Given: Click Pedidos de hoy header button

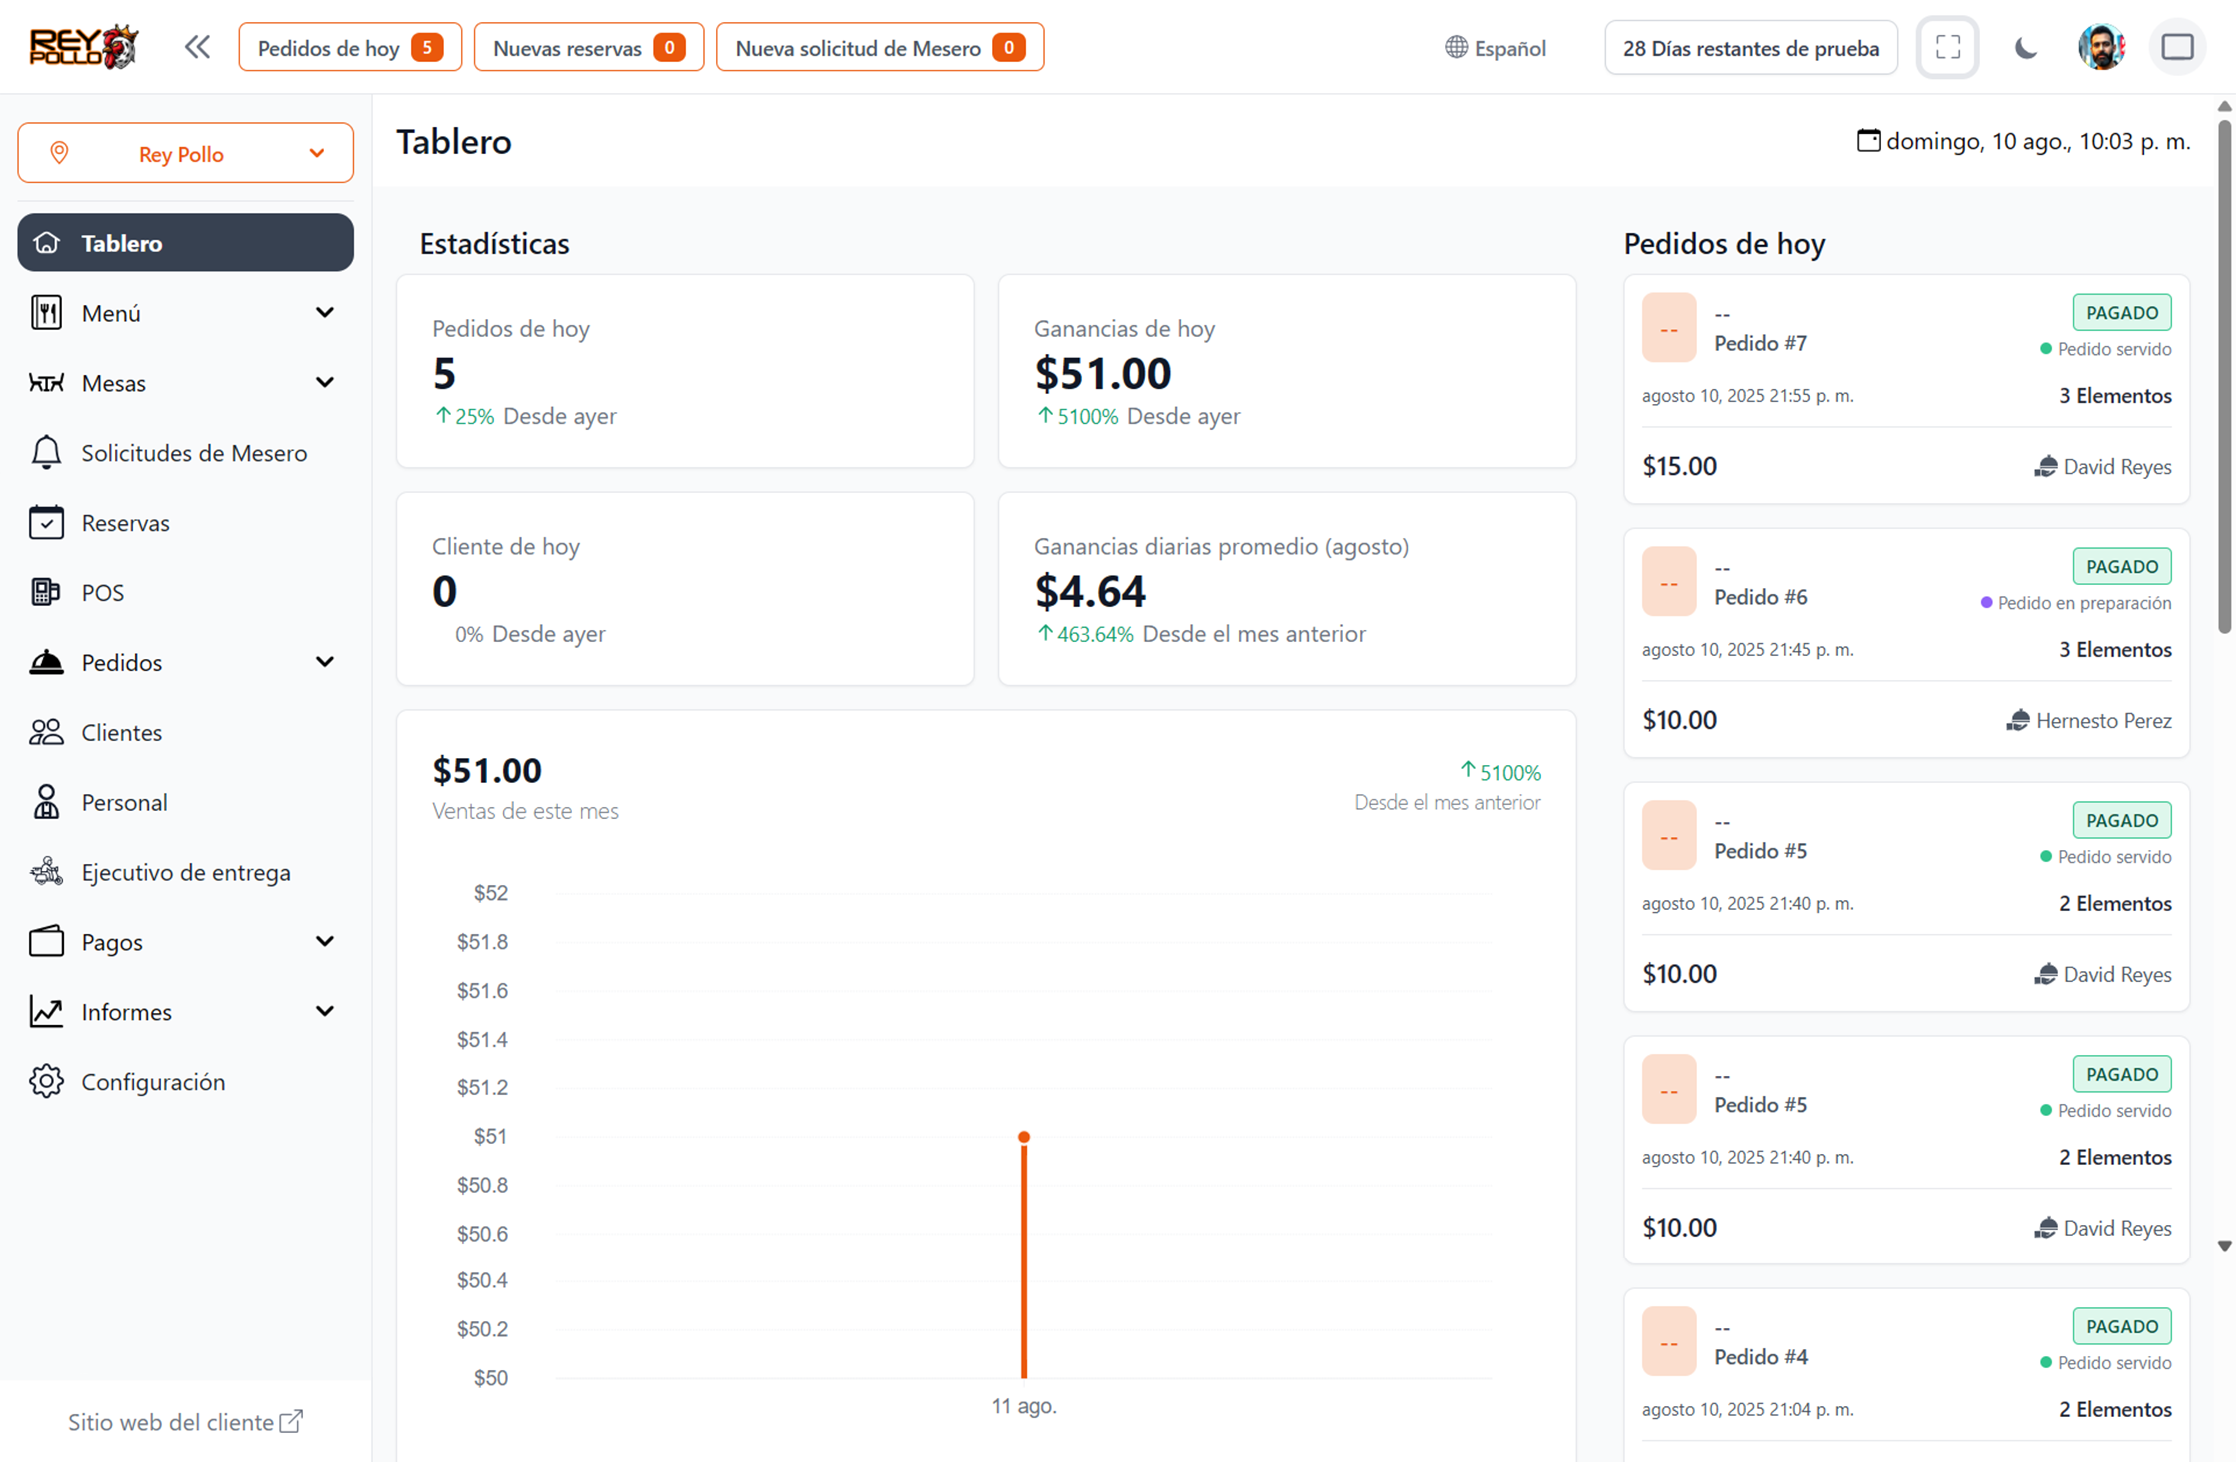Looking at the screenshot, I should tap(349, 48).
